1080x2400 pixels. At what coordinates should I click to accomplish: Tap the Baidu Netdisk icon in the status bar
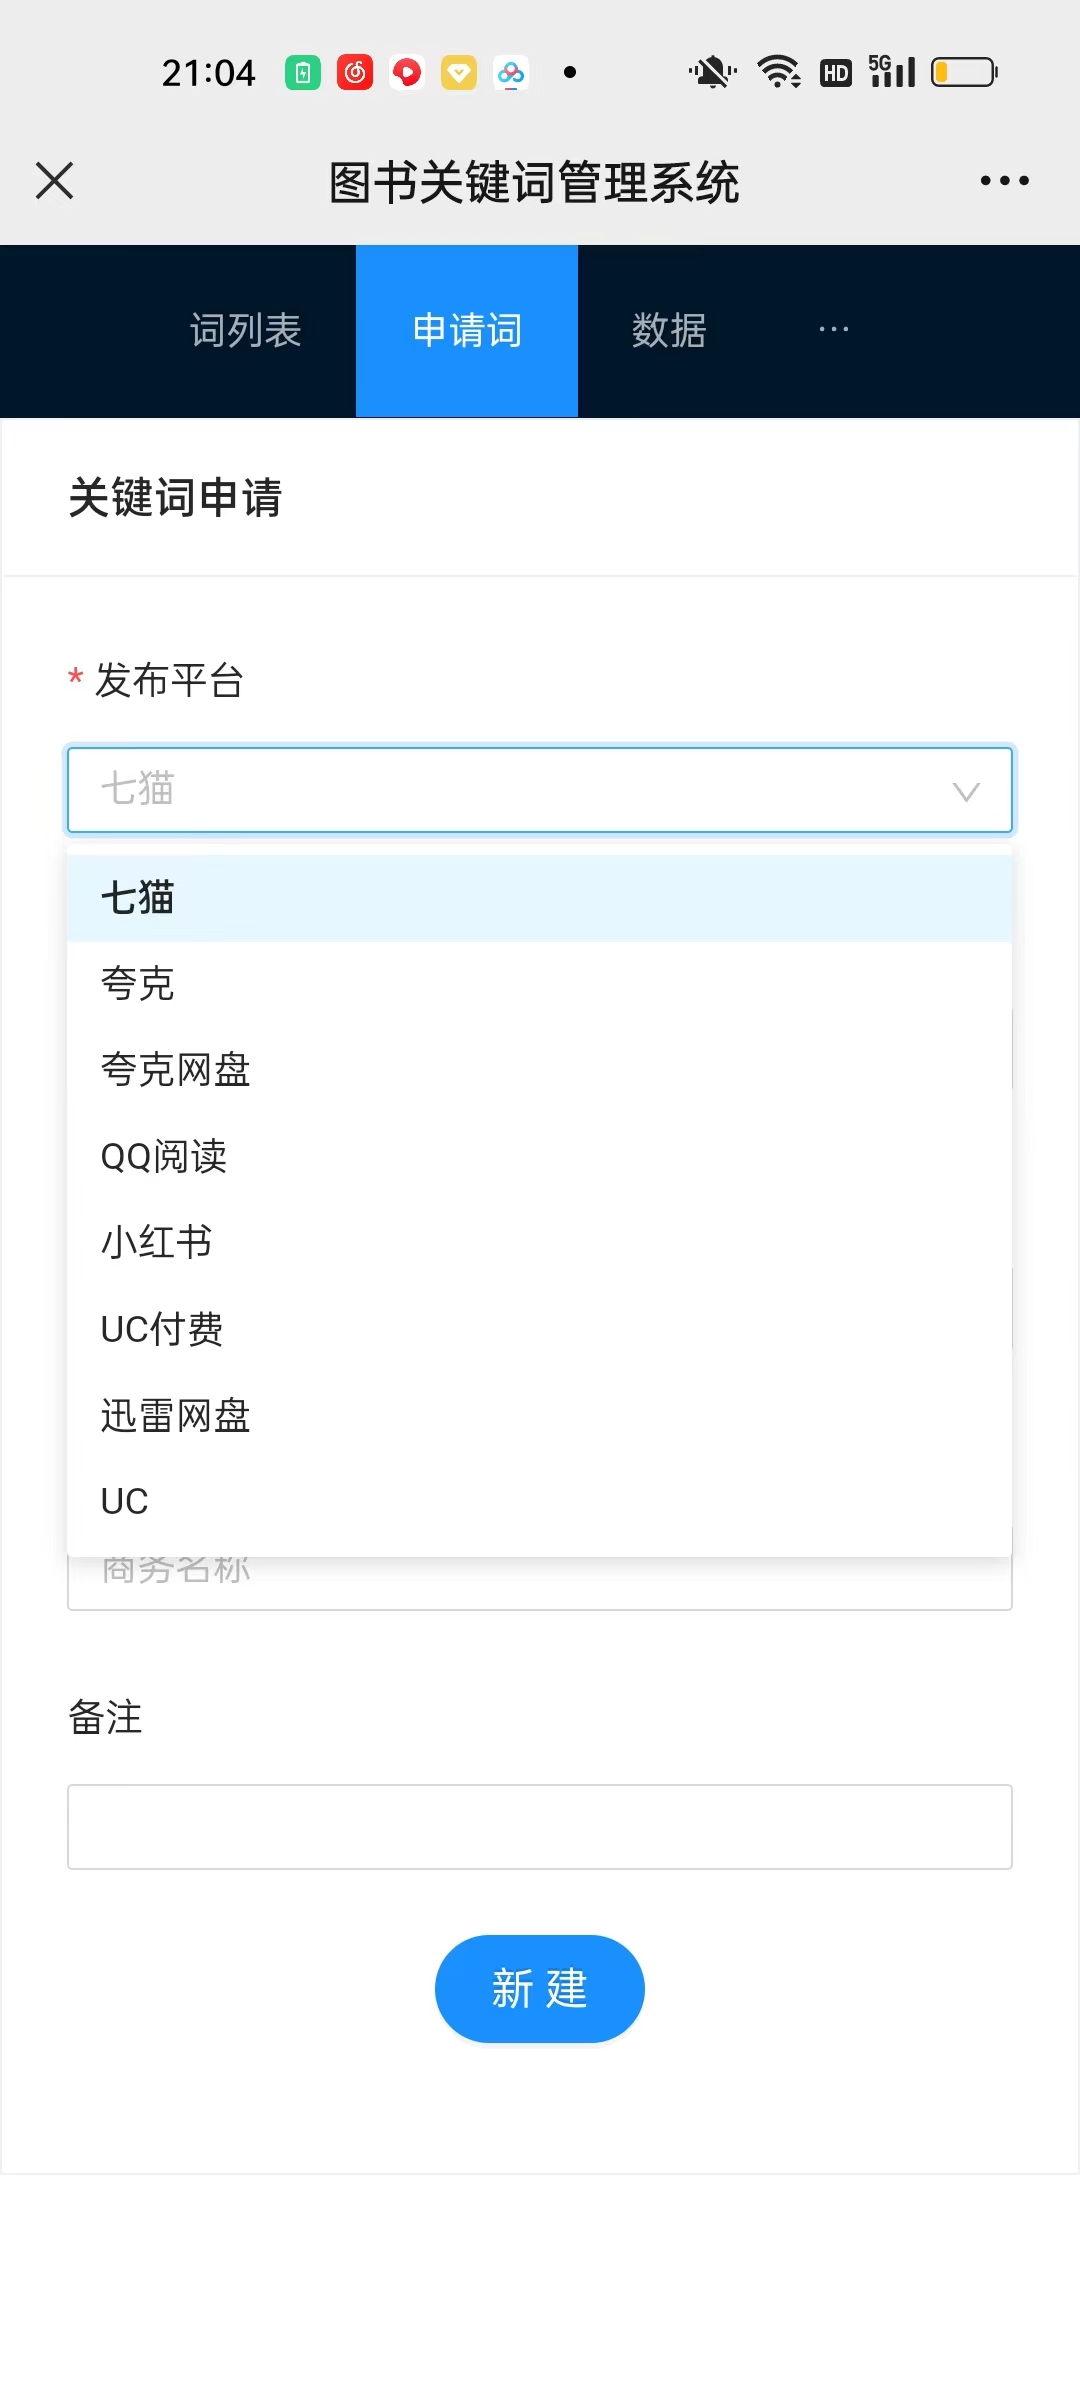[510, 72]
